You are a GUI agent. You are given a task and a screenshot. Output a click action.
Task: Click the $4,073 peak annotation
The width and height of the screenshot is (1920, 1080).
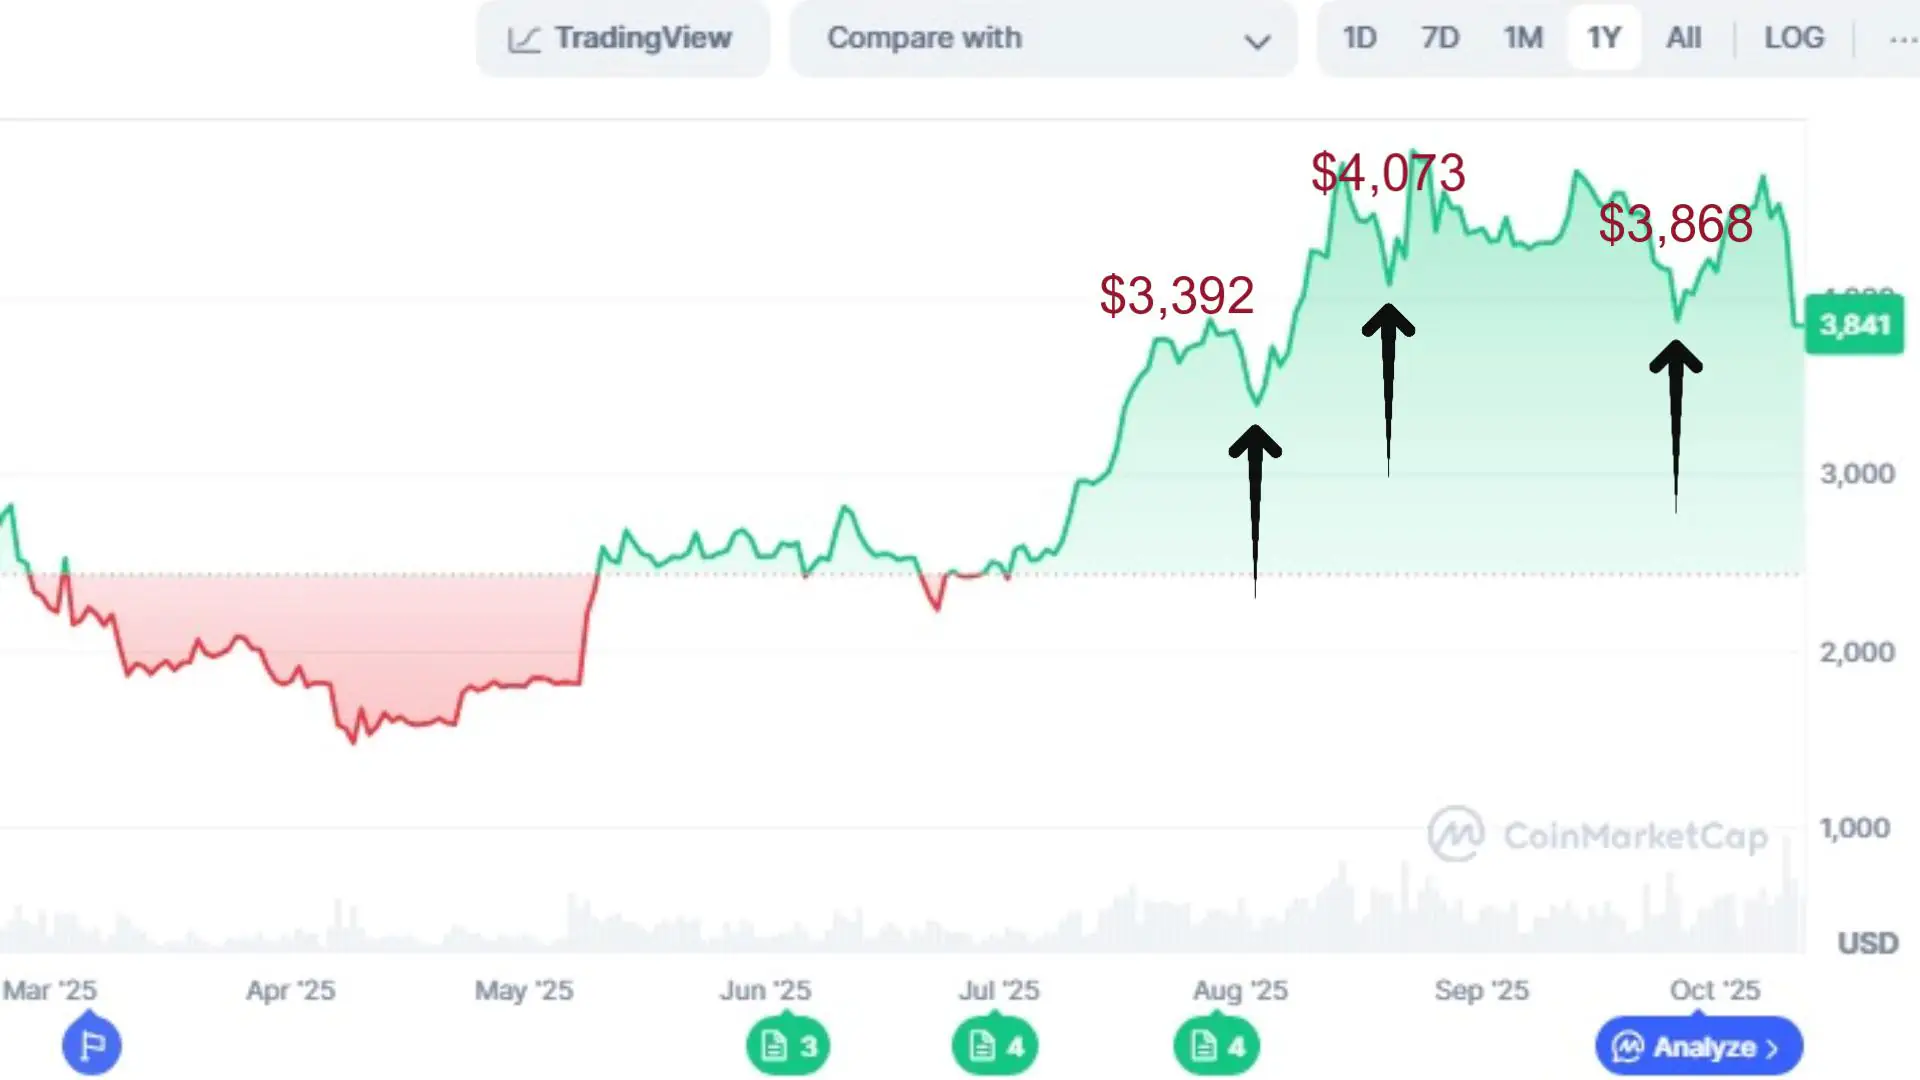click(x=1389, y=171)
